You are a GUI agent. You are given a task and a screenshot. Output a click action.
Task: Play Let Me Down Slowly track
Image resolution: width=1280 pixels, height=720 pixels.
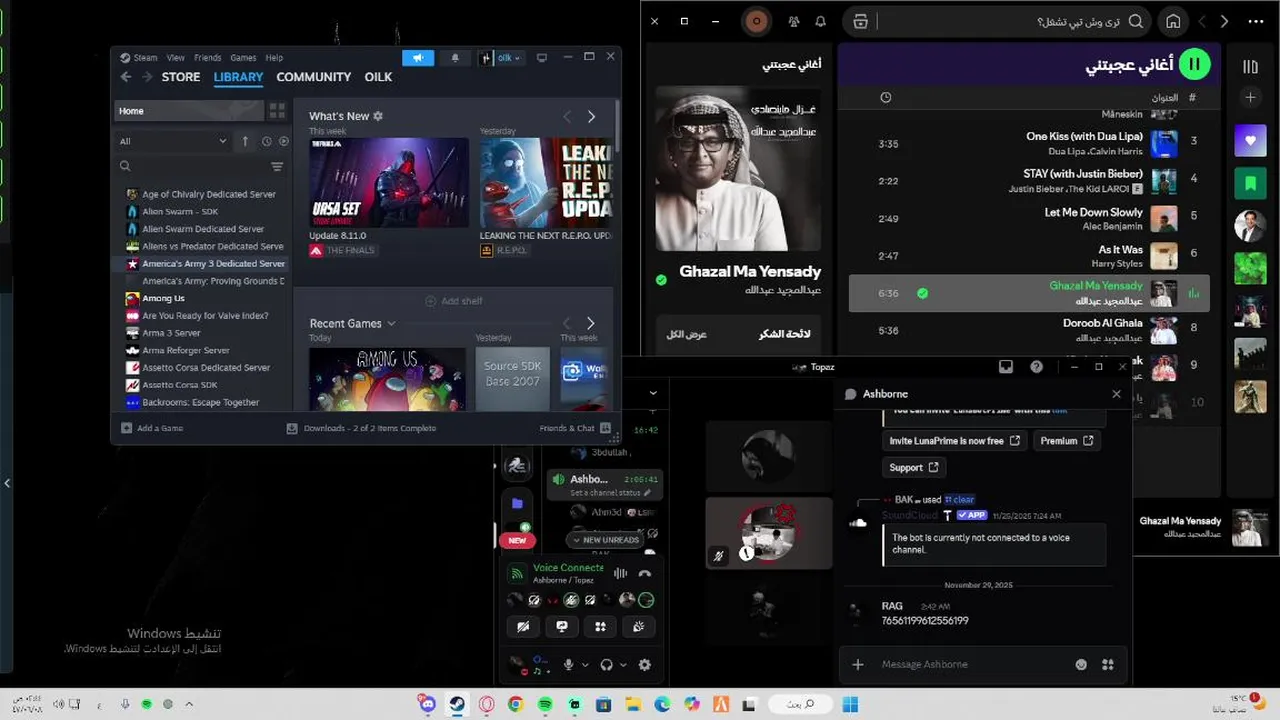tap(1029, 218)
